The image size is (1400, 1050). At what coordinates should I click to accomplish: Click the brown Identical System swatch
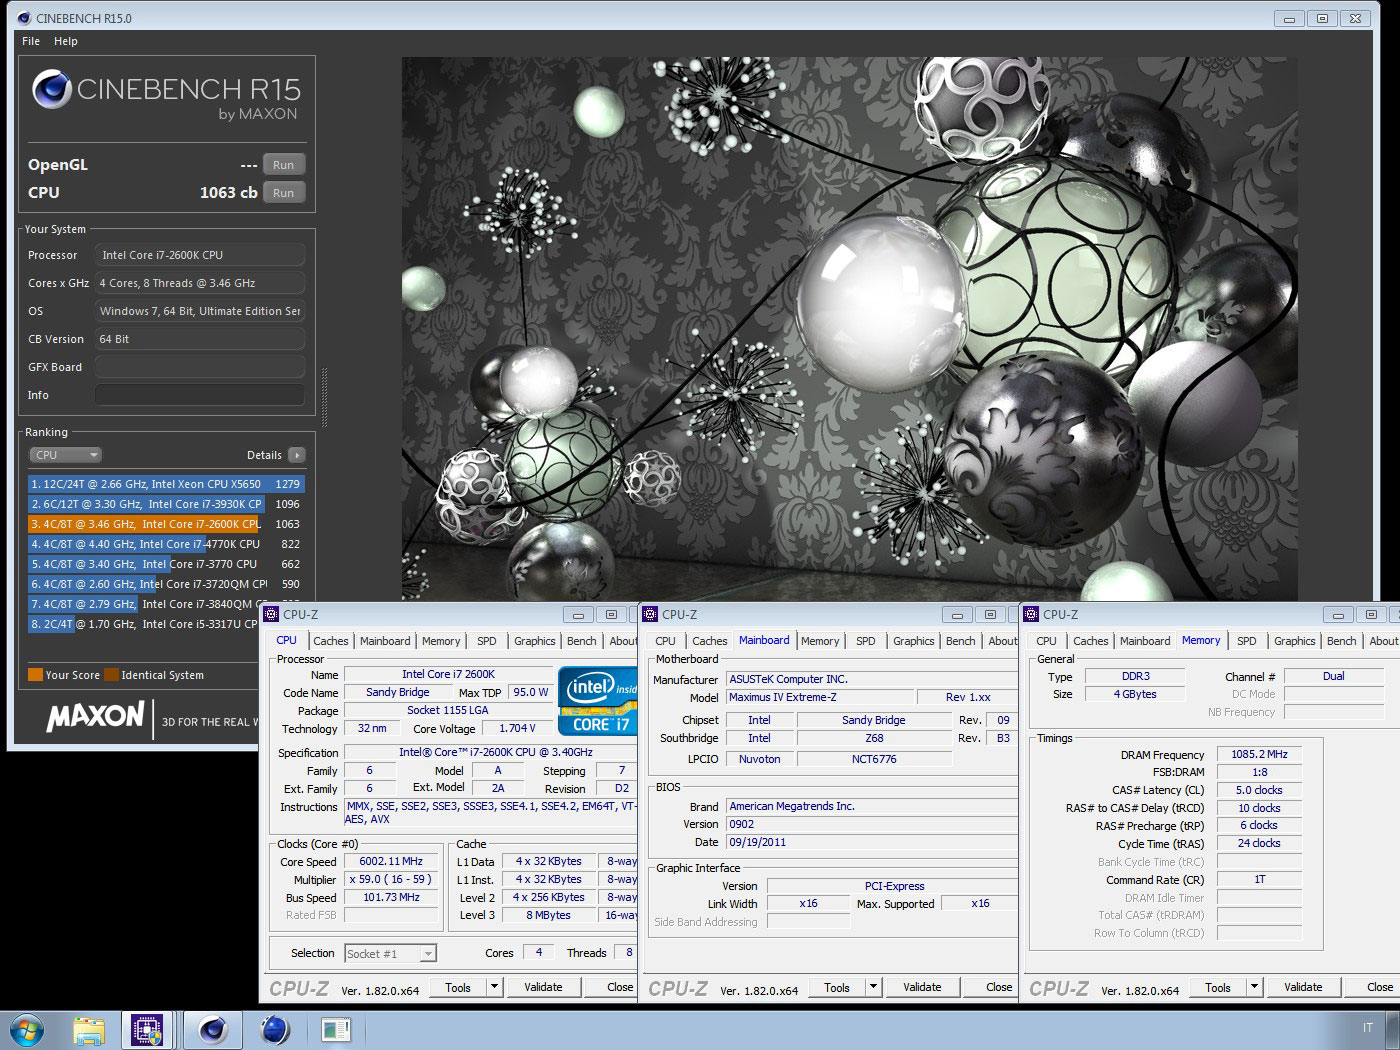(112, 675)
